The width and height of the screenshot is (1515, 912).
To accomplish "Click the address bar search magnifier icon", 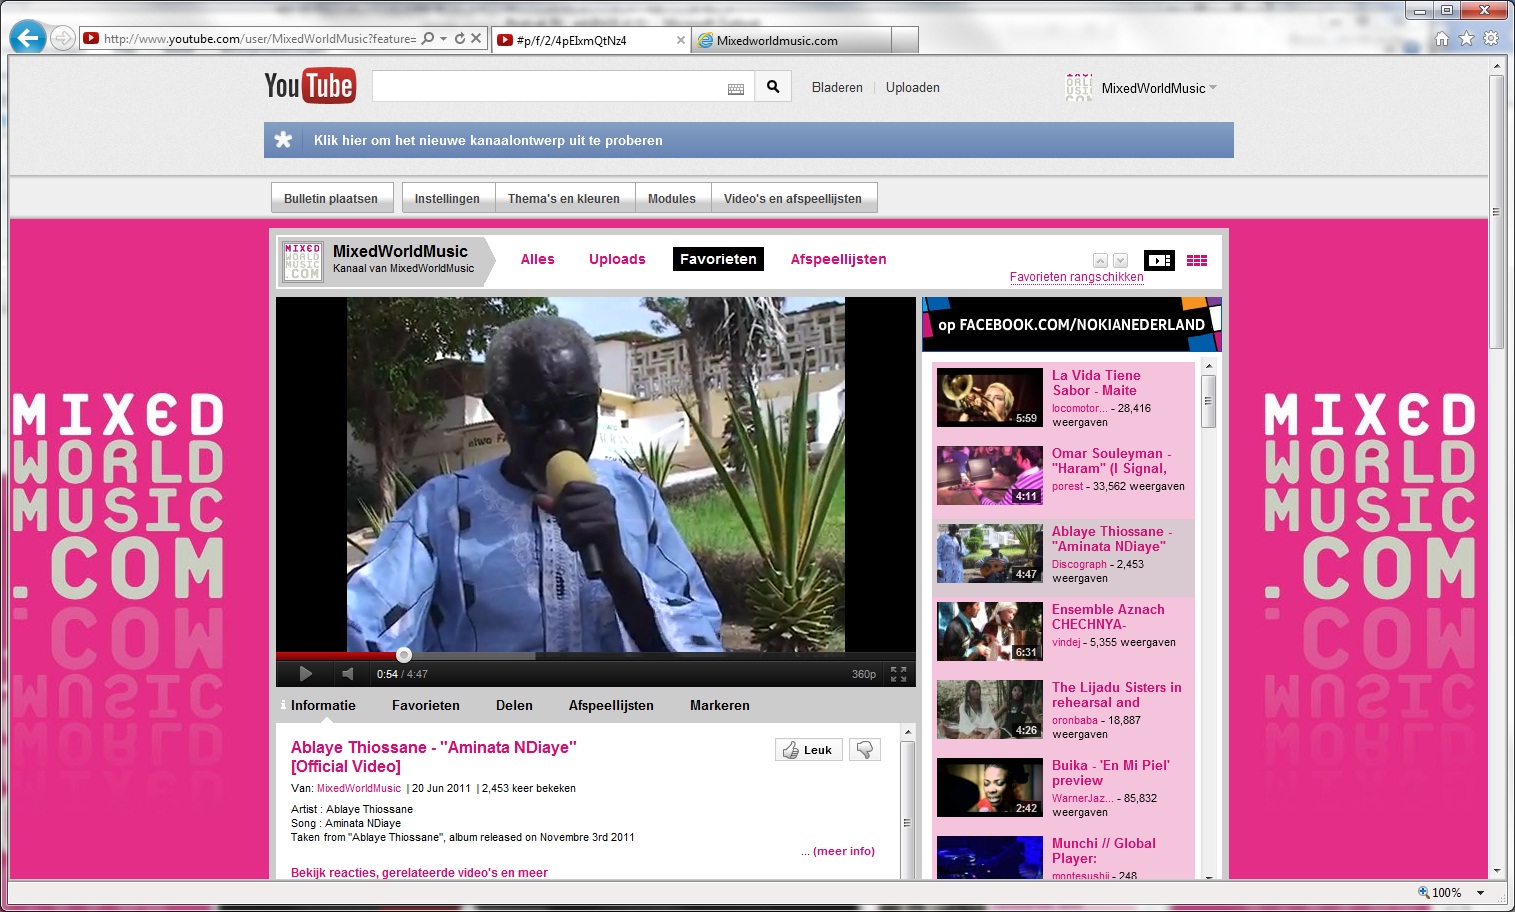I will pos(428,39).
